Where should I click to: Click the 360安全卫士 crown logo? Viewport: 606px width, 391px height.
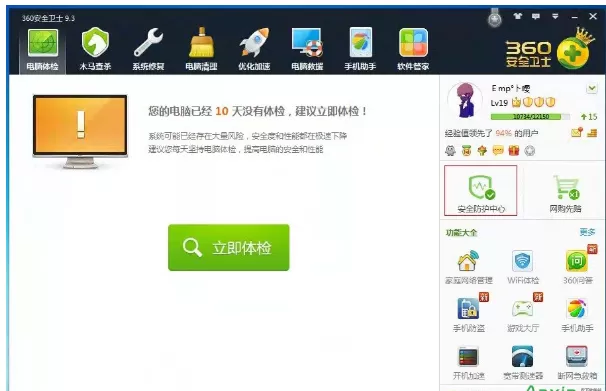(x=550, y=49)
